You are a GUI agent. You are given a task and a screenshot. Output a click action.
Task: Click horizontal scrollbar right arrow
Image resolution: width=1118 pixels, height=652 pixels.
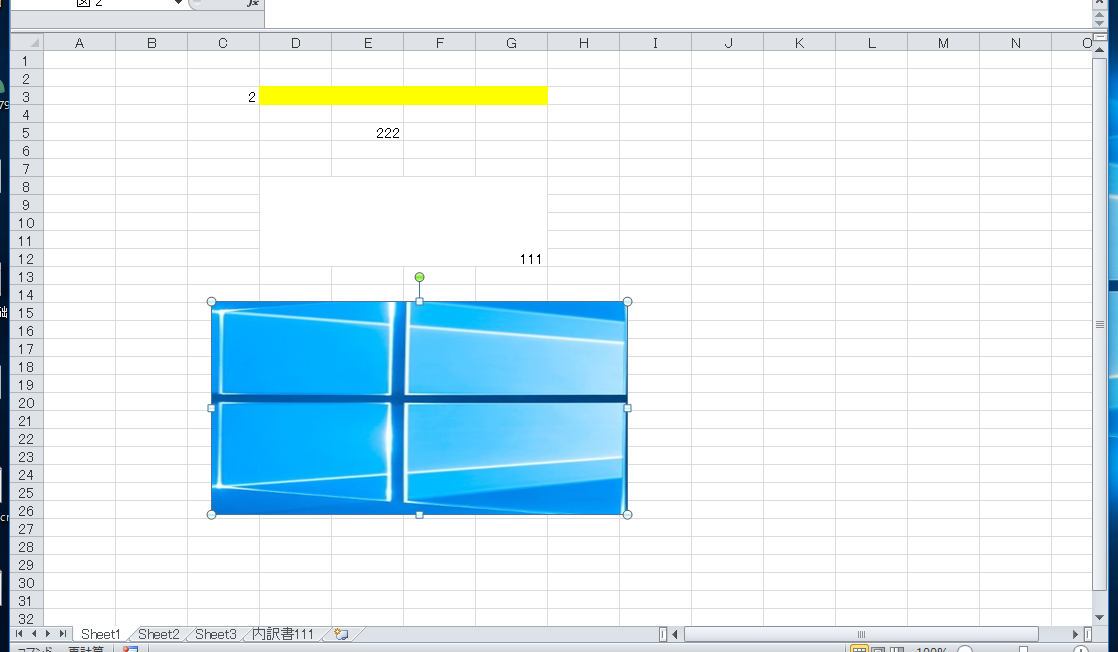1075,633
